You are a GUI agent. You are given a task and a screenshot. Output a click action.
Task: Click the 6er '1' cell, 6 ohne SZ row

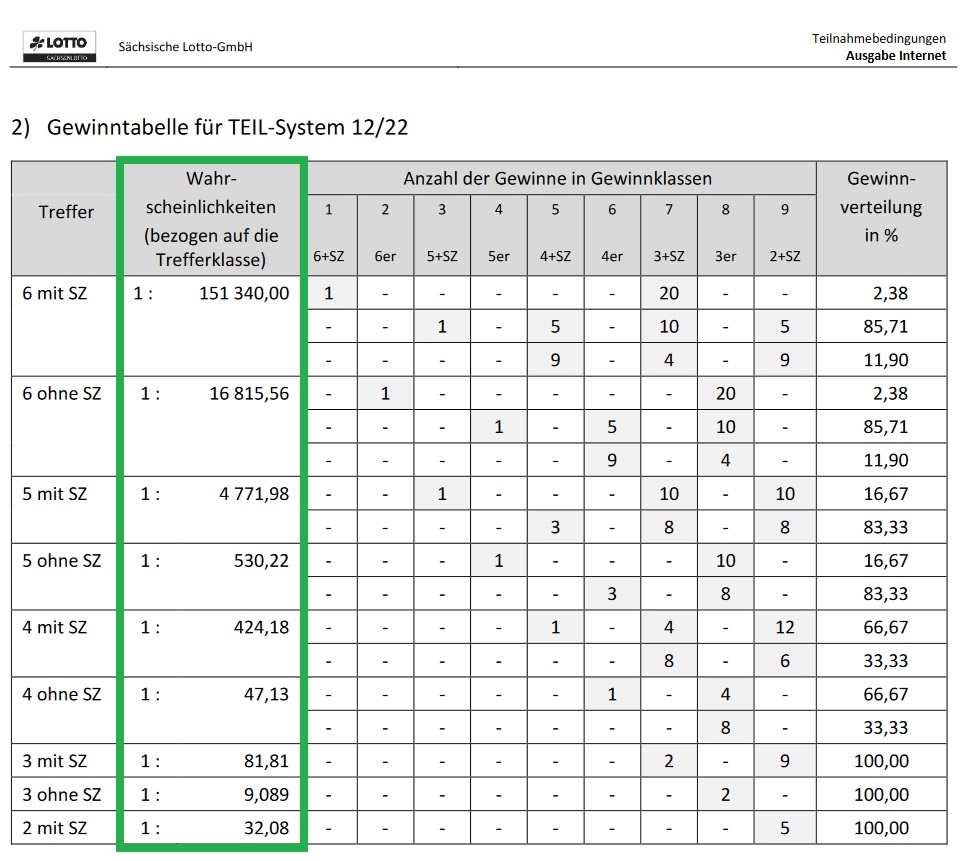(x=385, y=394)
